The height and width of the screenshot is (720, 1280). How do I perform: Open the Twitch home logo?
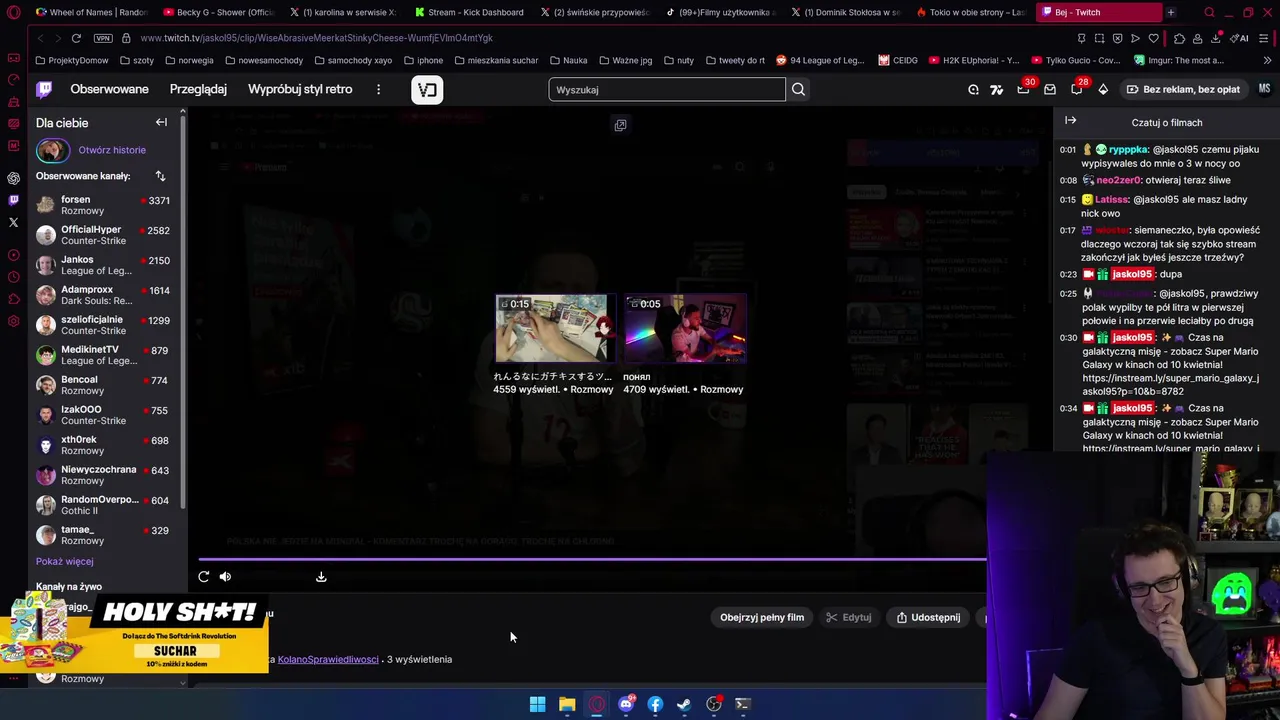coord(44,89)
